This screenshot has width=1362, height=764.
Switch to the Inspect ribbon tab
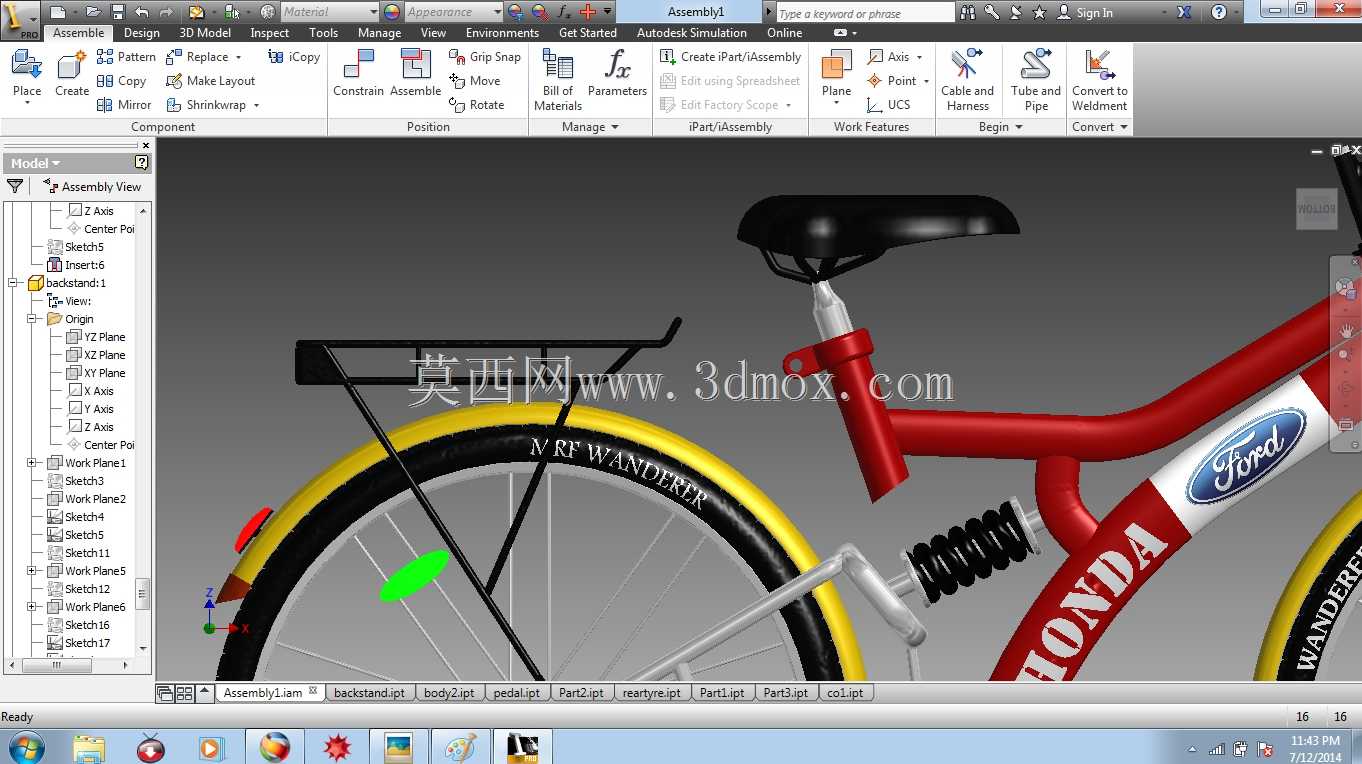coord(270,33)
